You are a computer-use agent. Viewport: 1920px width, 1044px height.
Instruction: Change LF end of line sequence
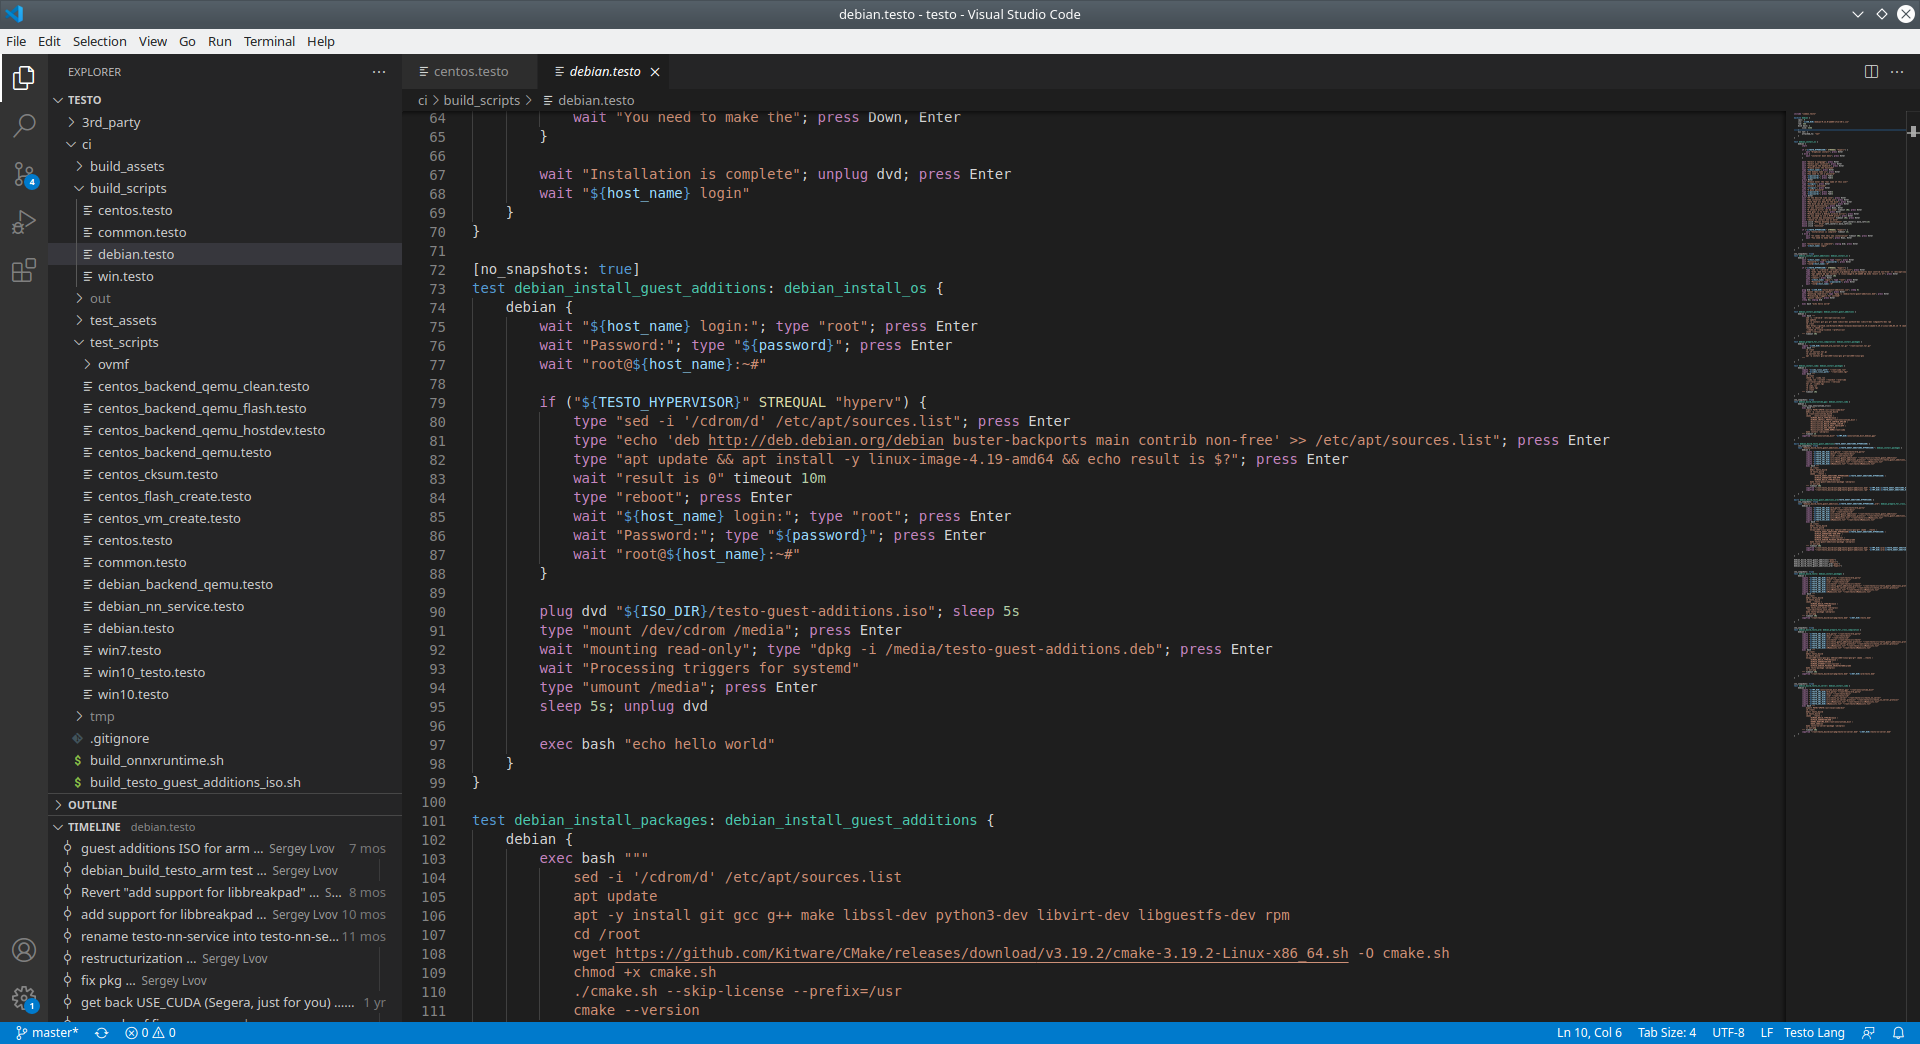1767,1033
